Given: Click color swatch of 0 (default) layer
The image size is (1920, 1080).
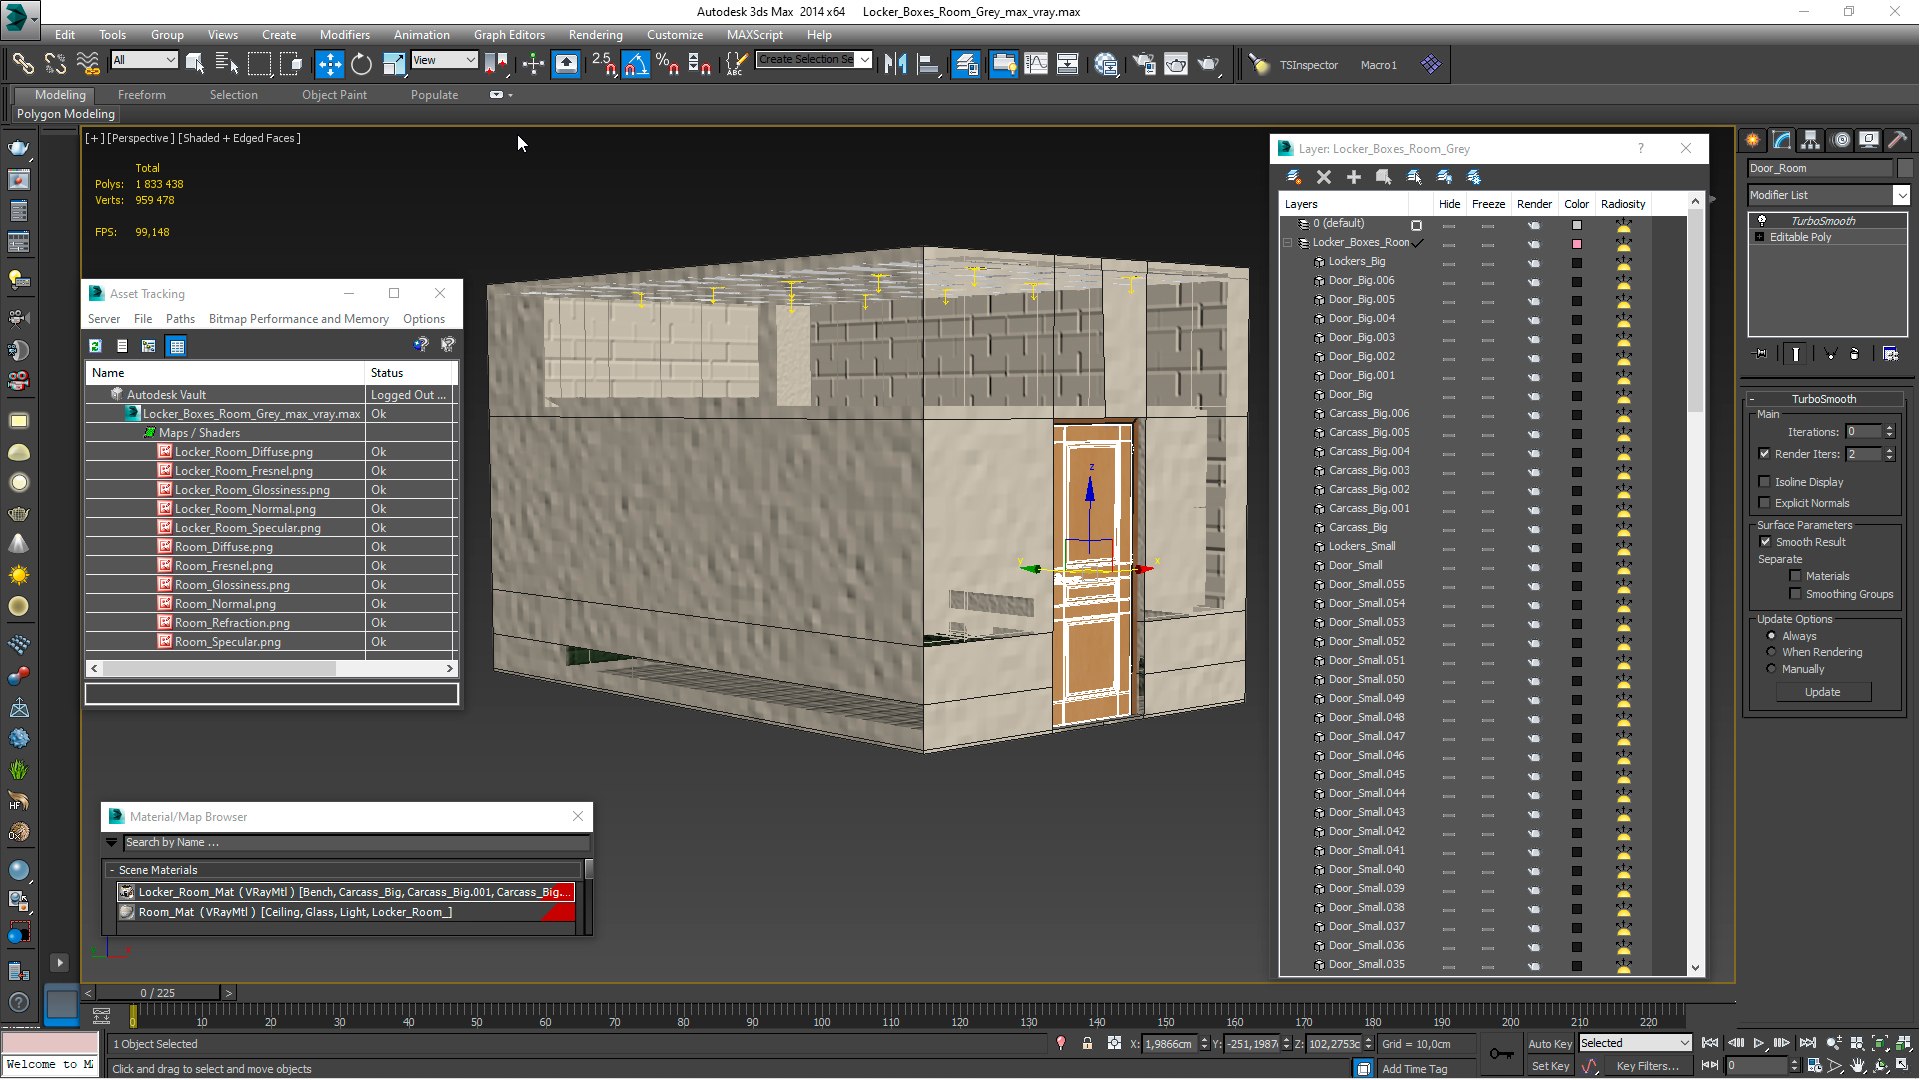Looking at the screenshot, I should (x=1577, y=225).
